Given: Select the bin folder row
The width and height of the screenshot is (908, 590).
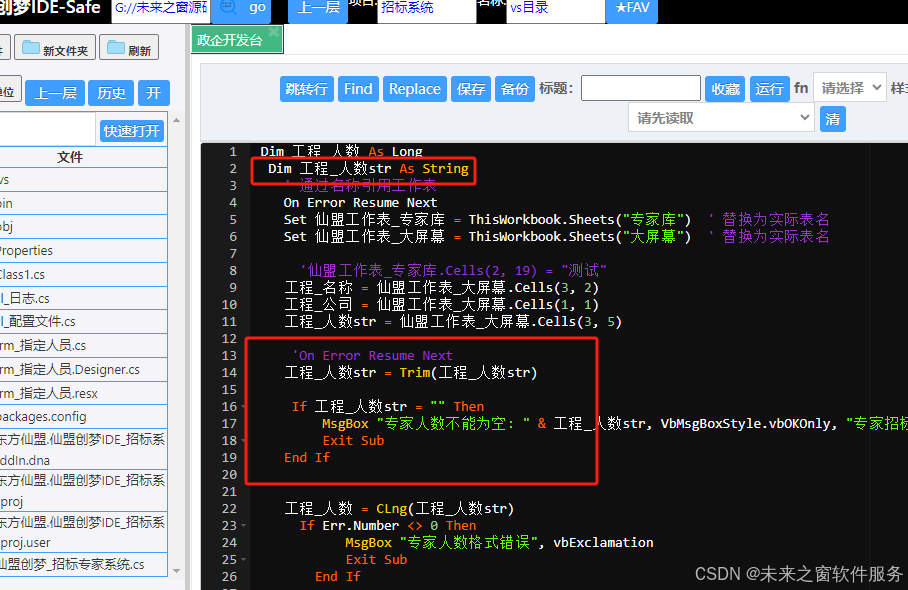Looking at the screenshot, I should (x=83, y=203).
